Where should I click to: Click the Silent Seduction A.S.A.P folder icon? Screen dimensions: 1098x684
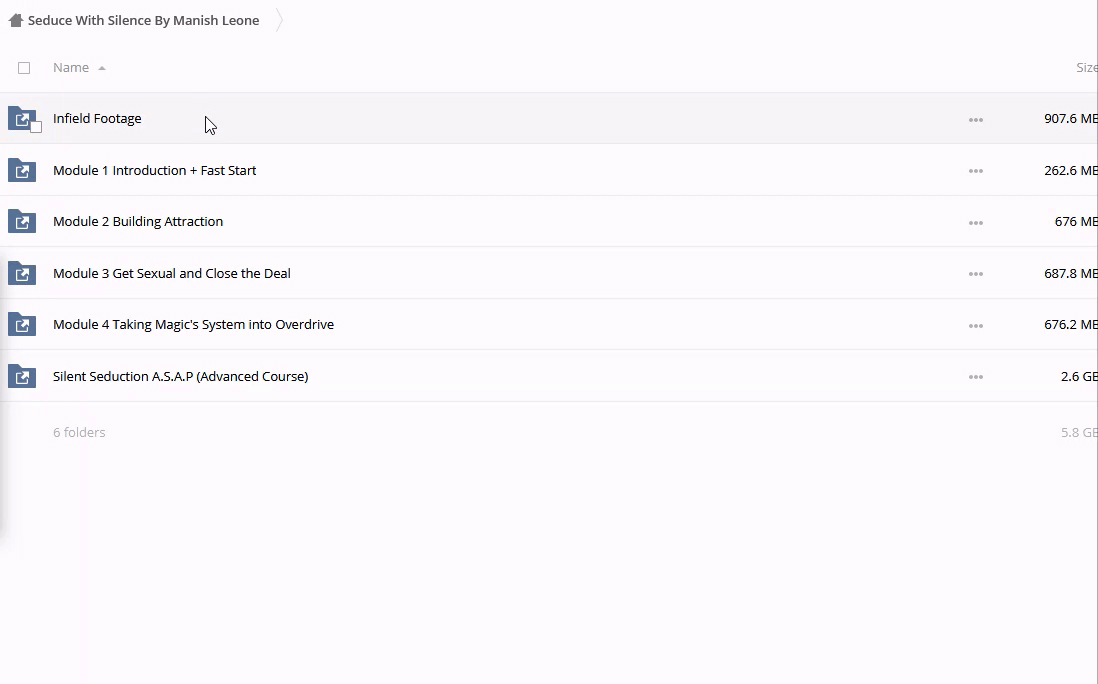[x=22, y=377]
